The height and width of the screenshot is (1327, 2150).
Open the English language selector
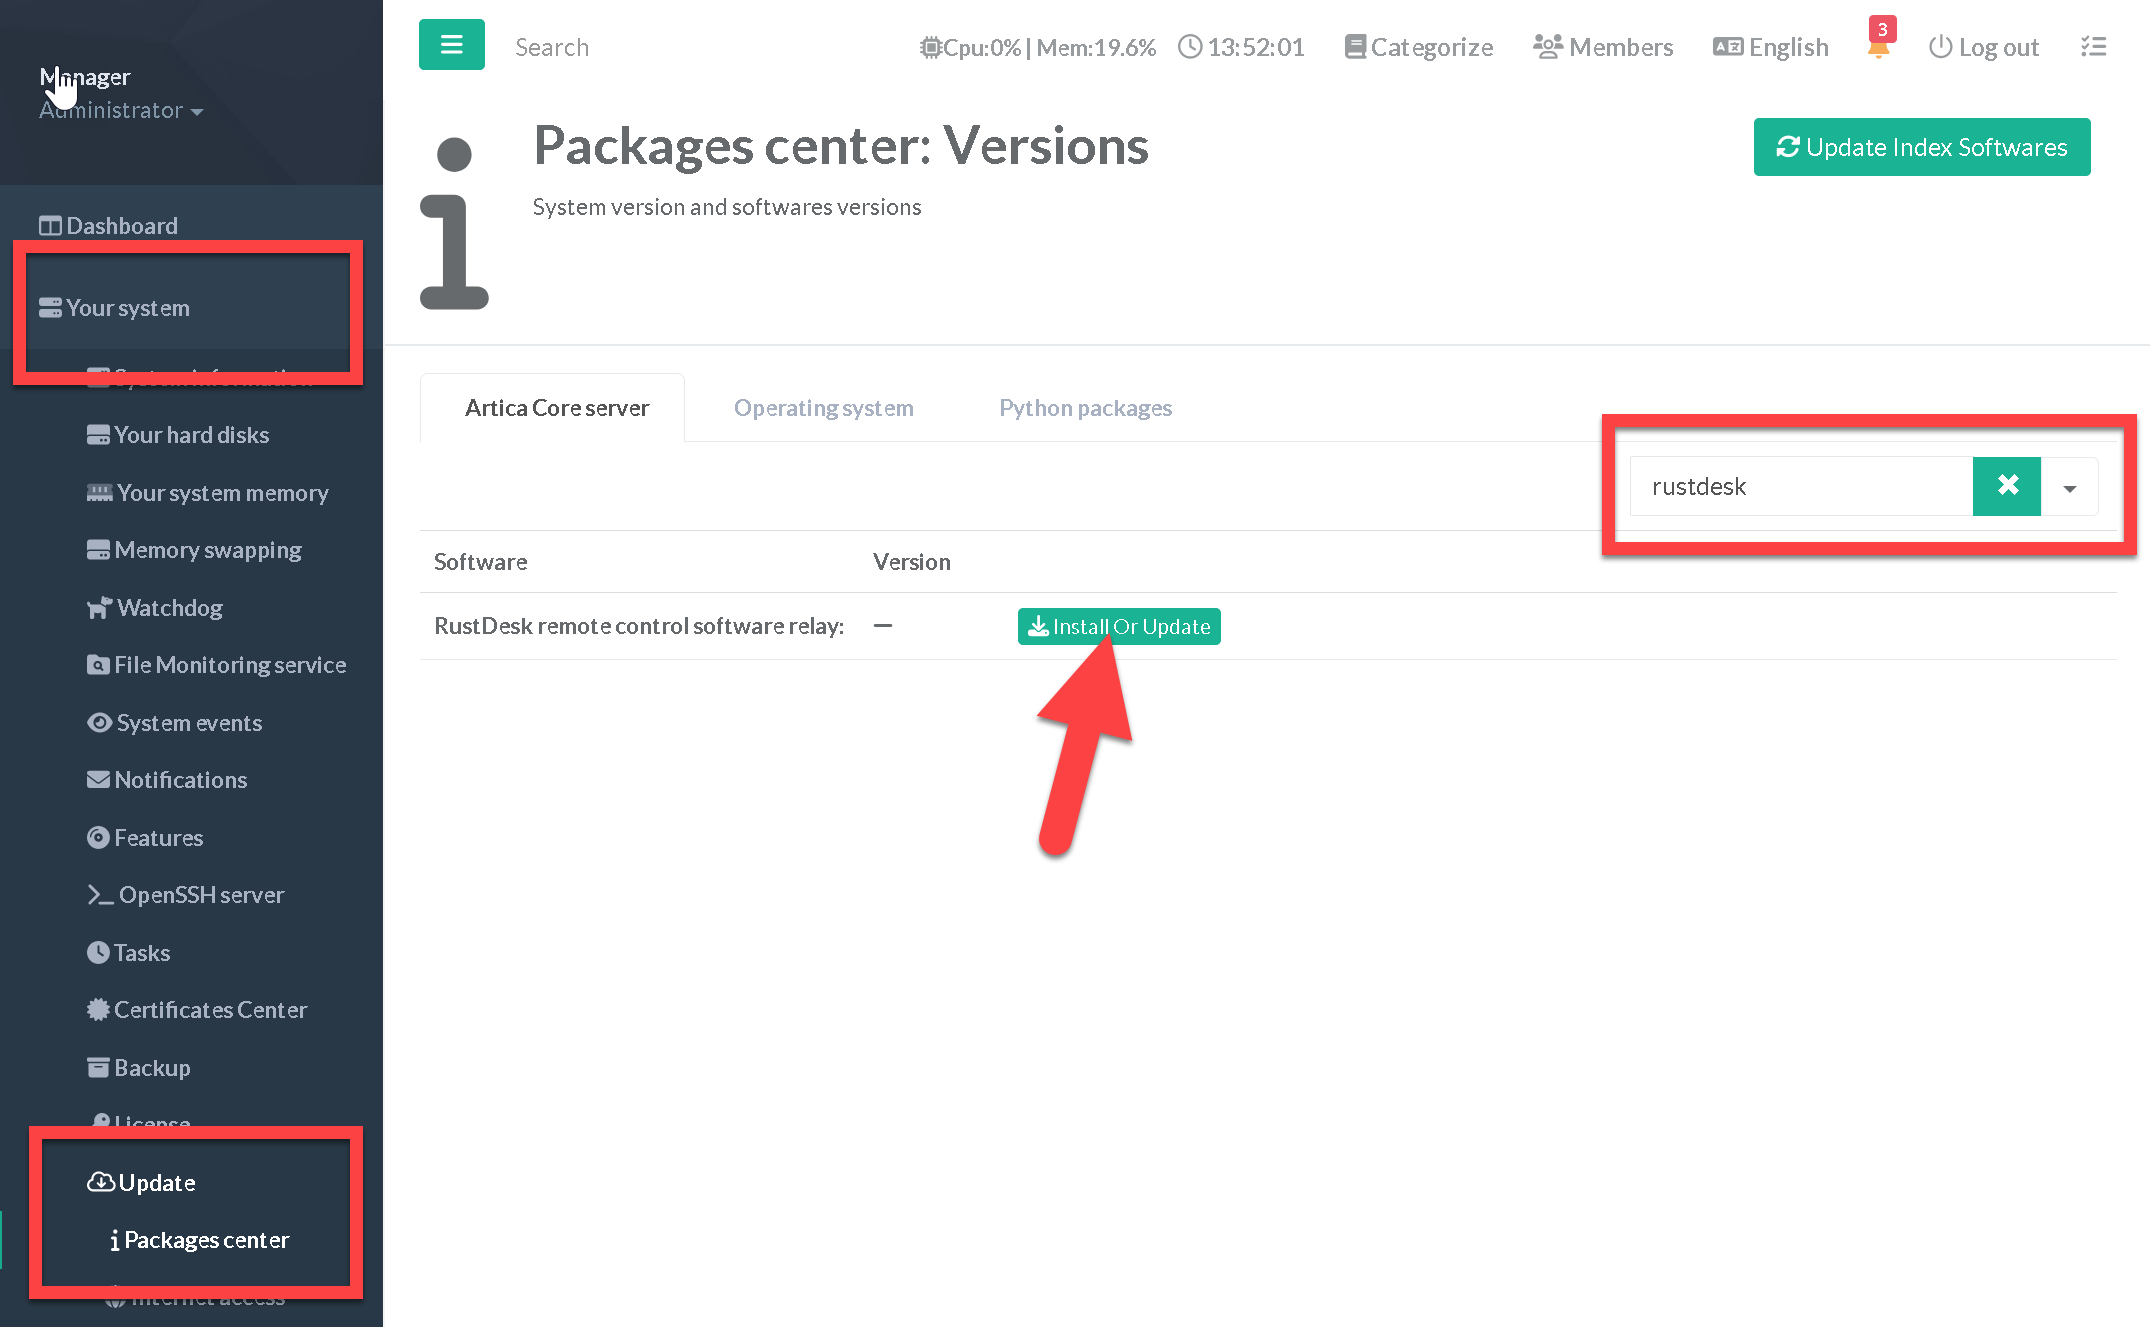[x=1771, y=47]
